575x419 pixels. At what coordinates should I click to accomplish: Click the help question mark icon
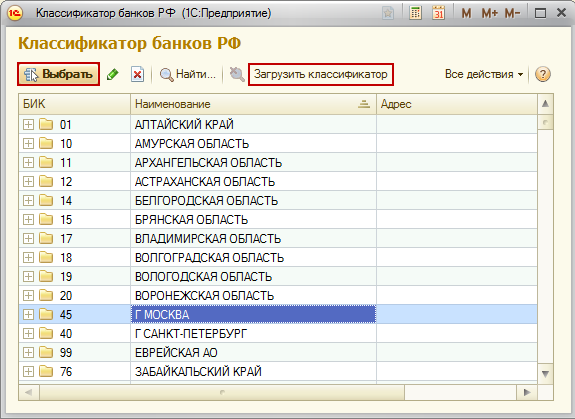point(543,74)
